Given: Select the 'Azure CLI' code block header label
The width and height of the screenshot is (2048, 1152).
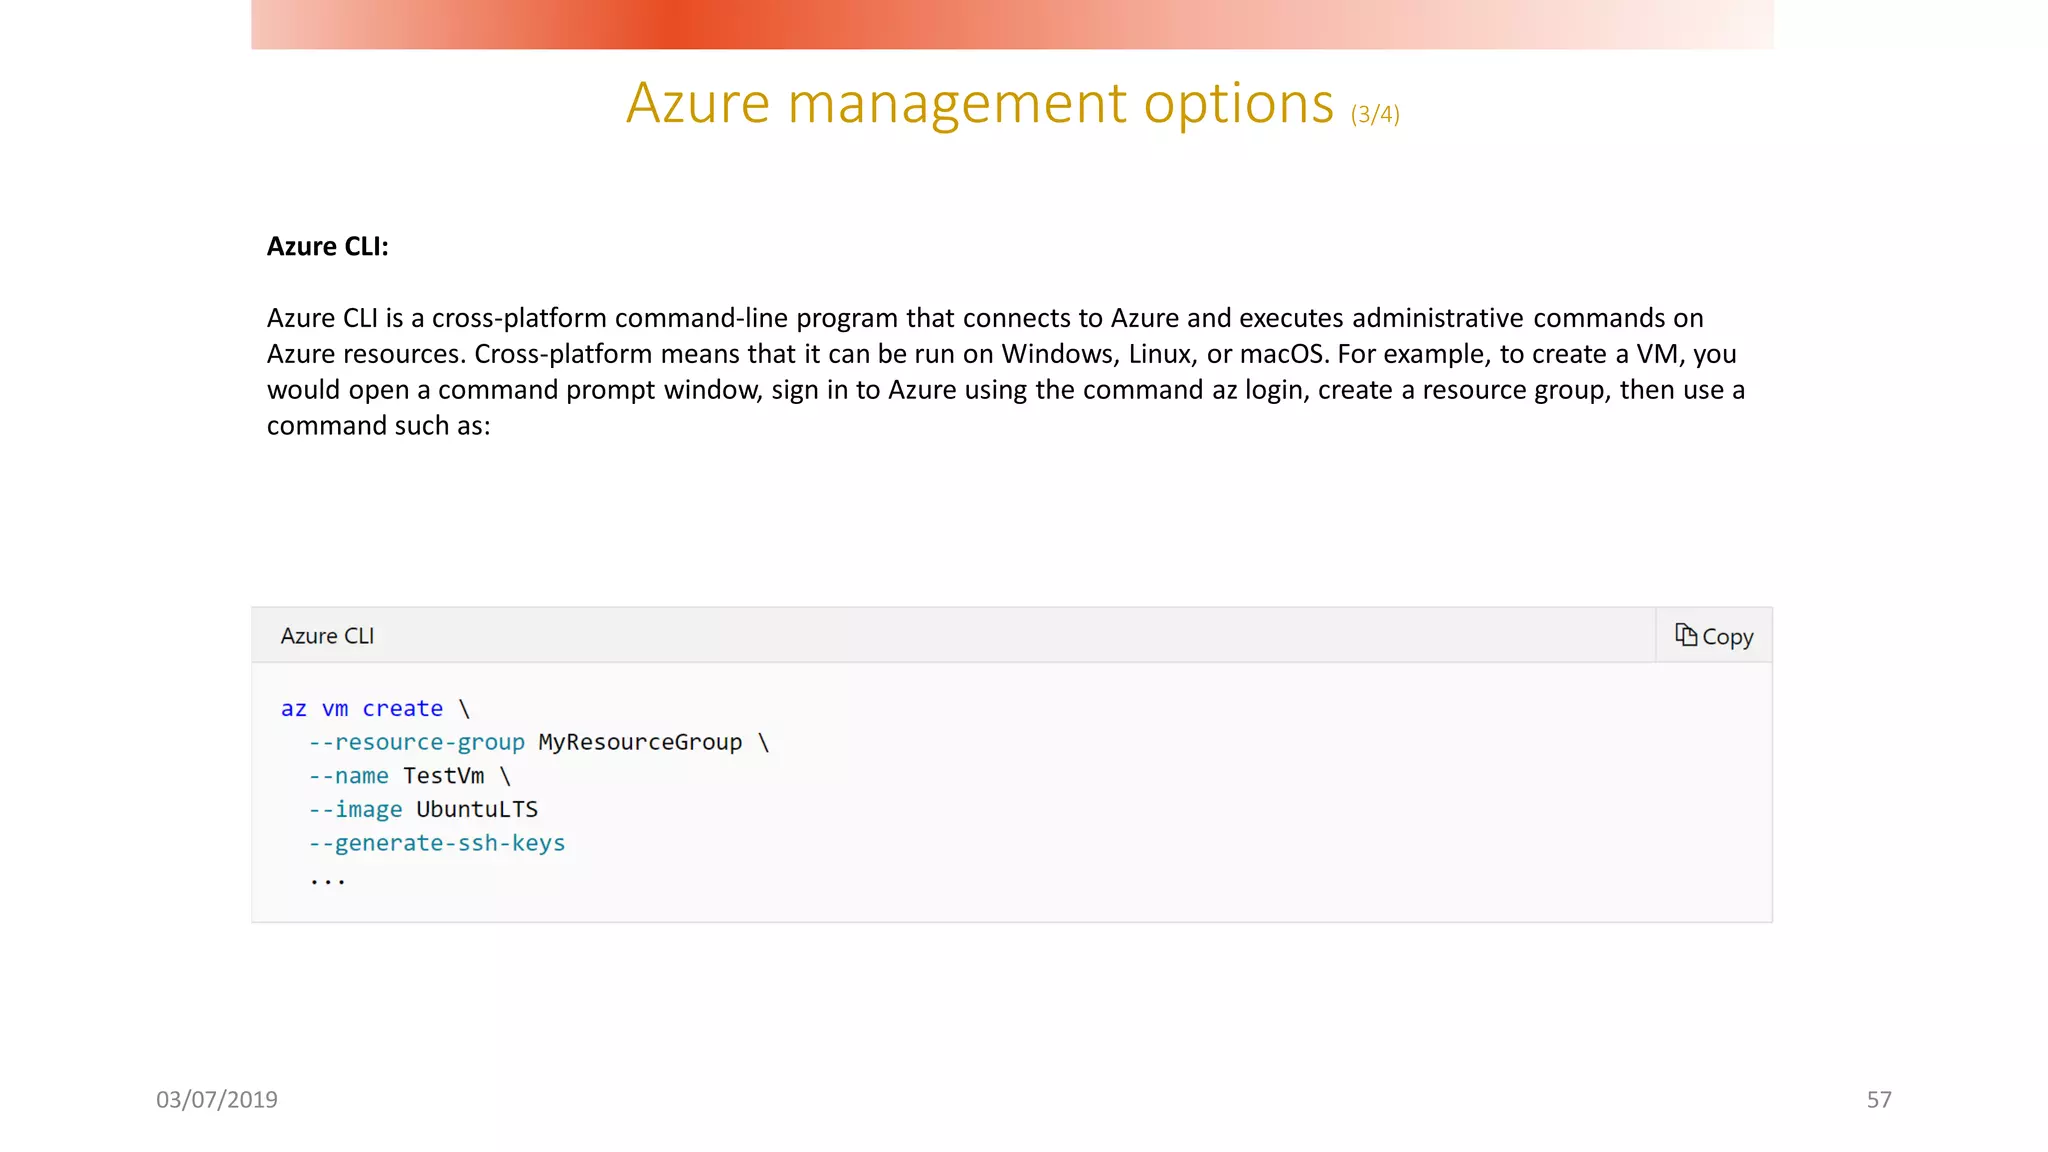Looking at the screenshot, I should pos(327,636).
